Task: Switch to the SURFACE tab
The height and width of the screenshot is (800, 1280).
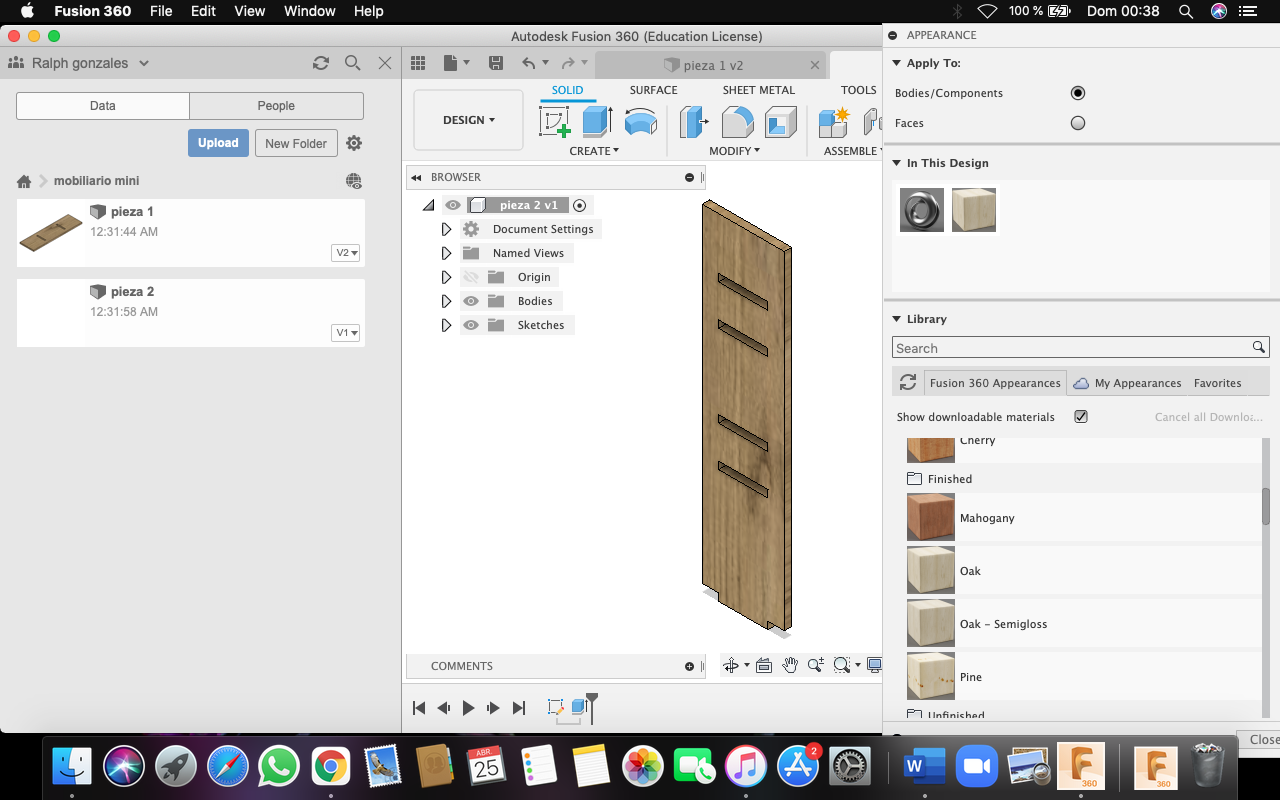Action: pos(653,90)
